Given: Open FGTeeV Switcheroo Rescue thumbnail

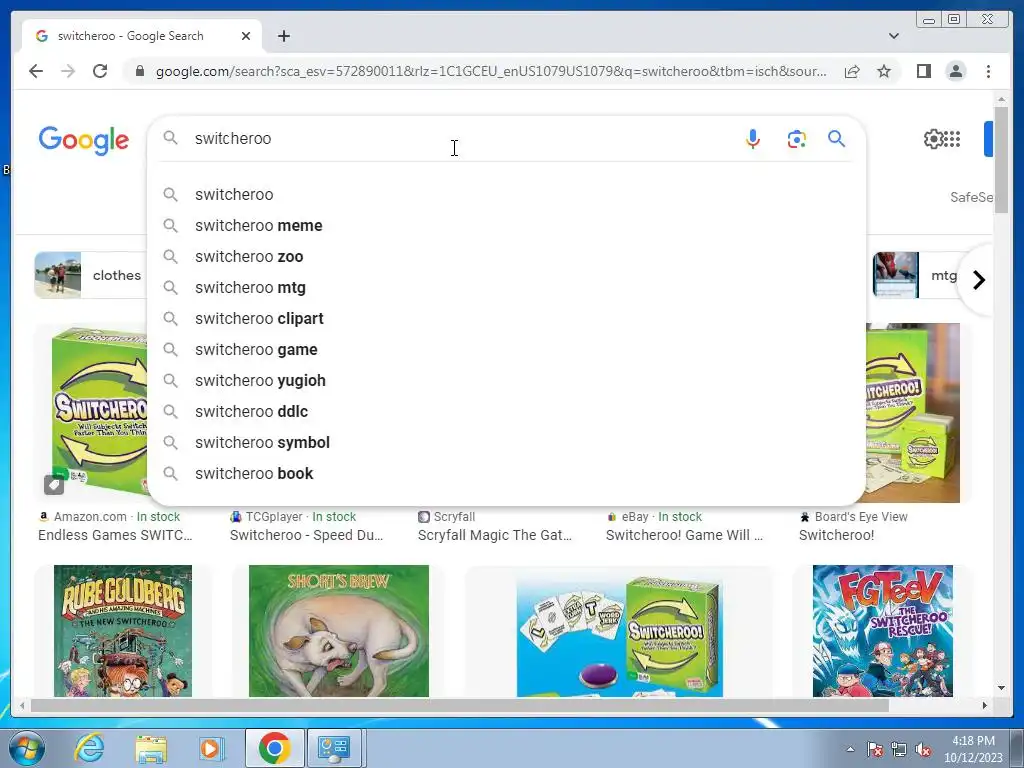Looking at the screenshot, I should pos(882,631).
